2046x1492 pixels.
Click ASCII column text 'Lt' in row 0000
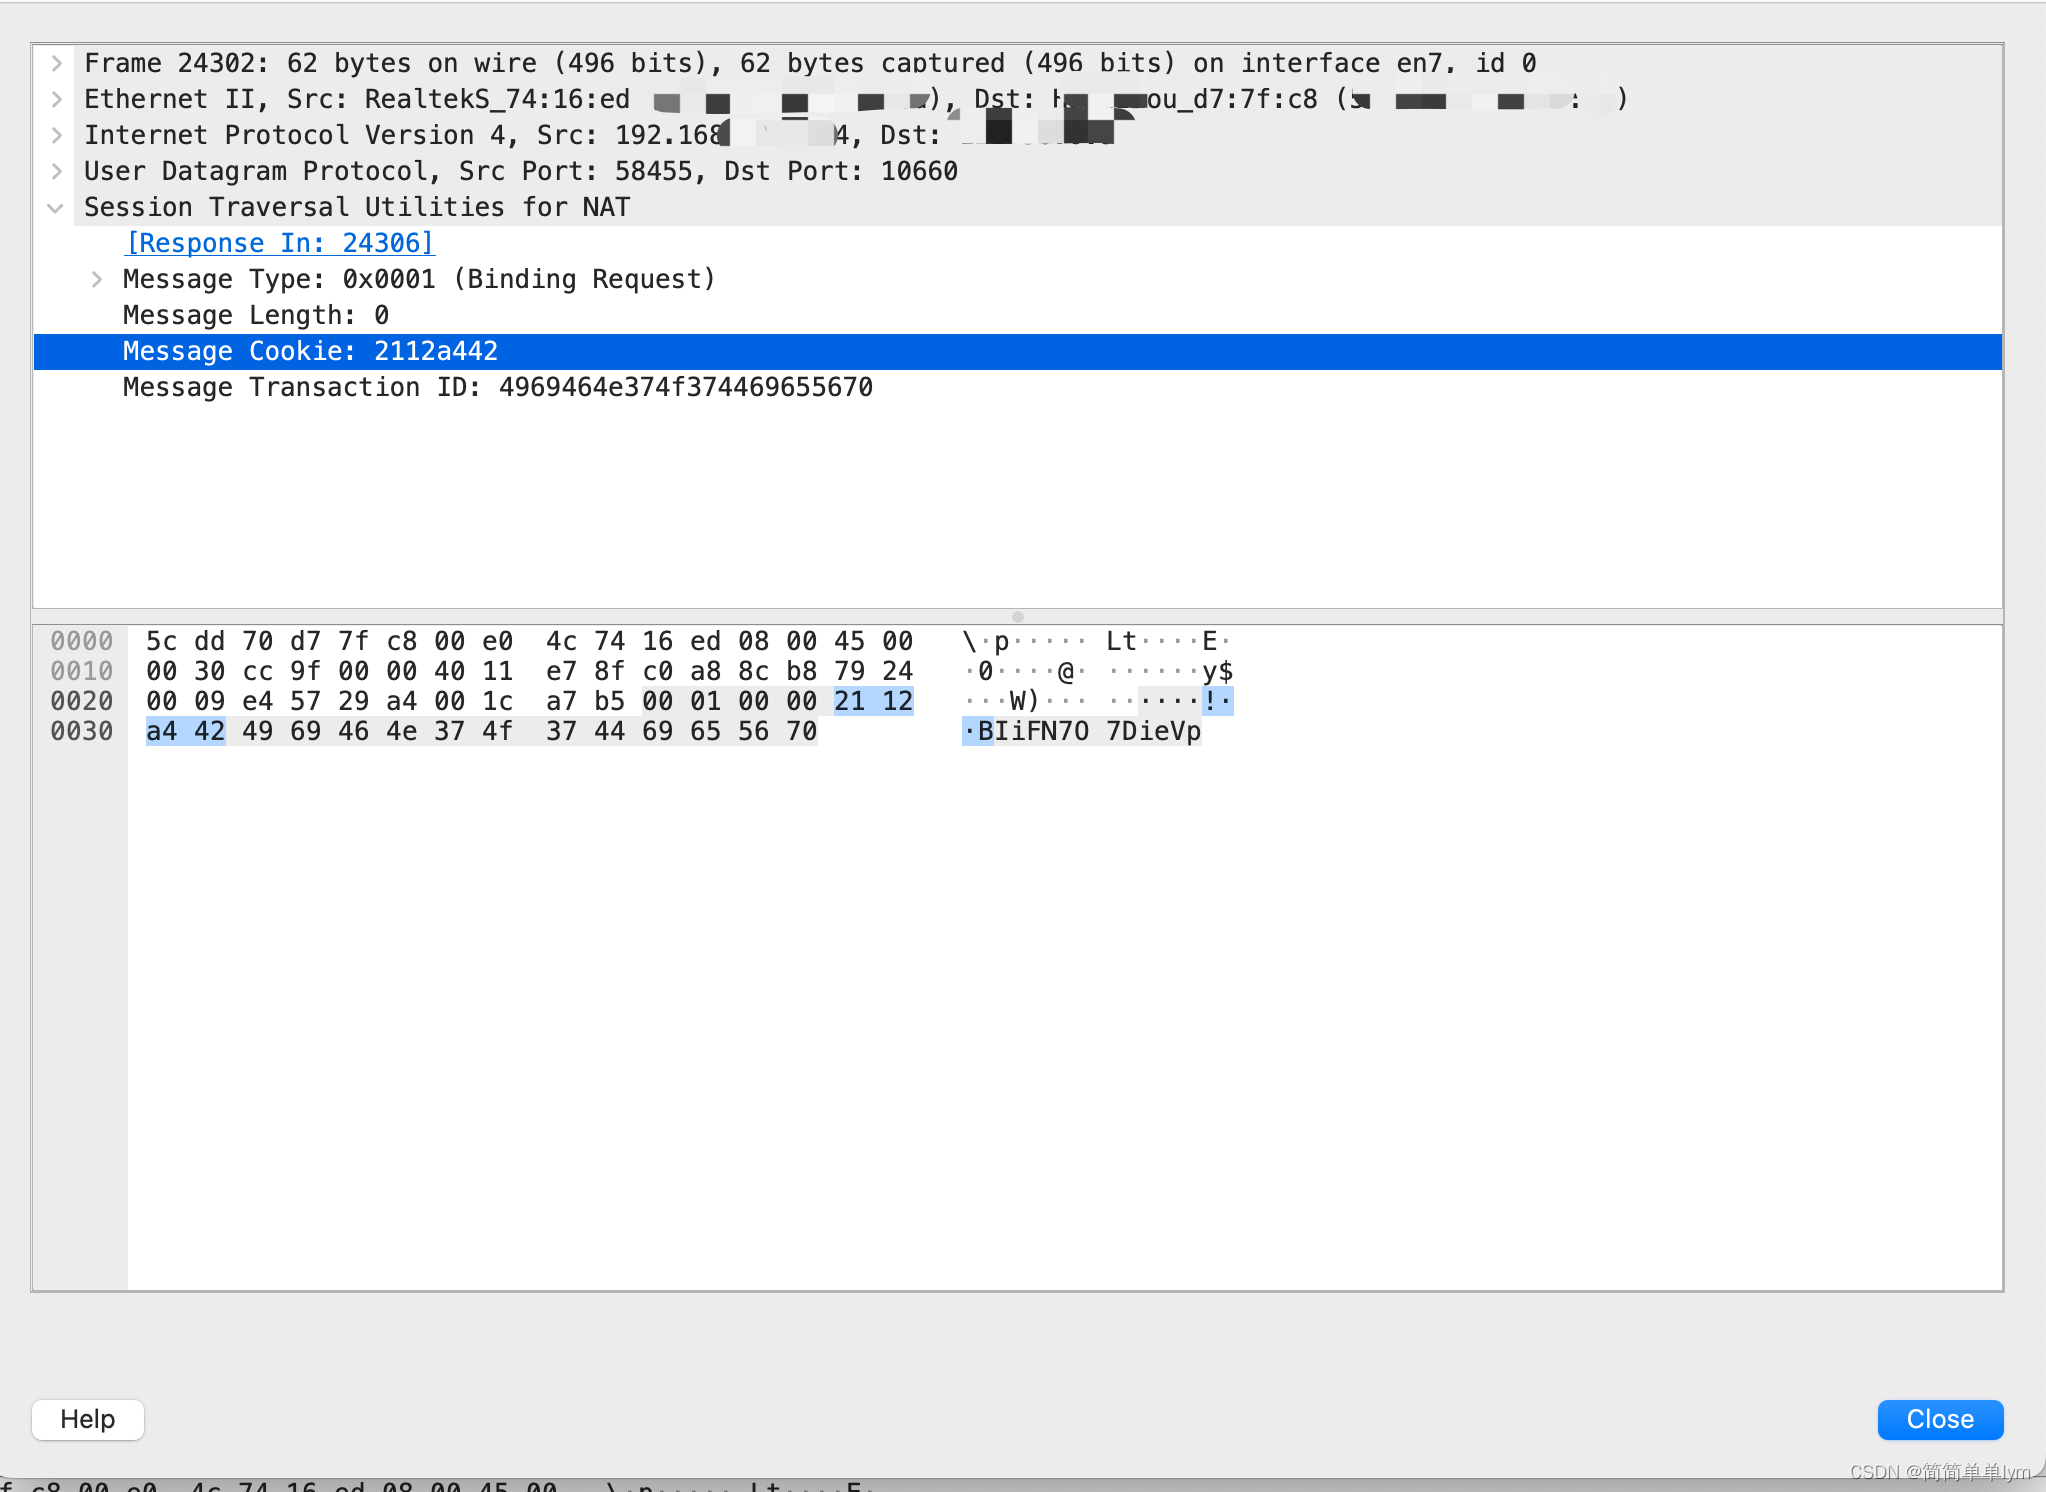coord(1122,641)
